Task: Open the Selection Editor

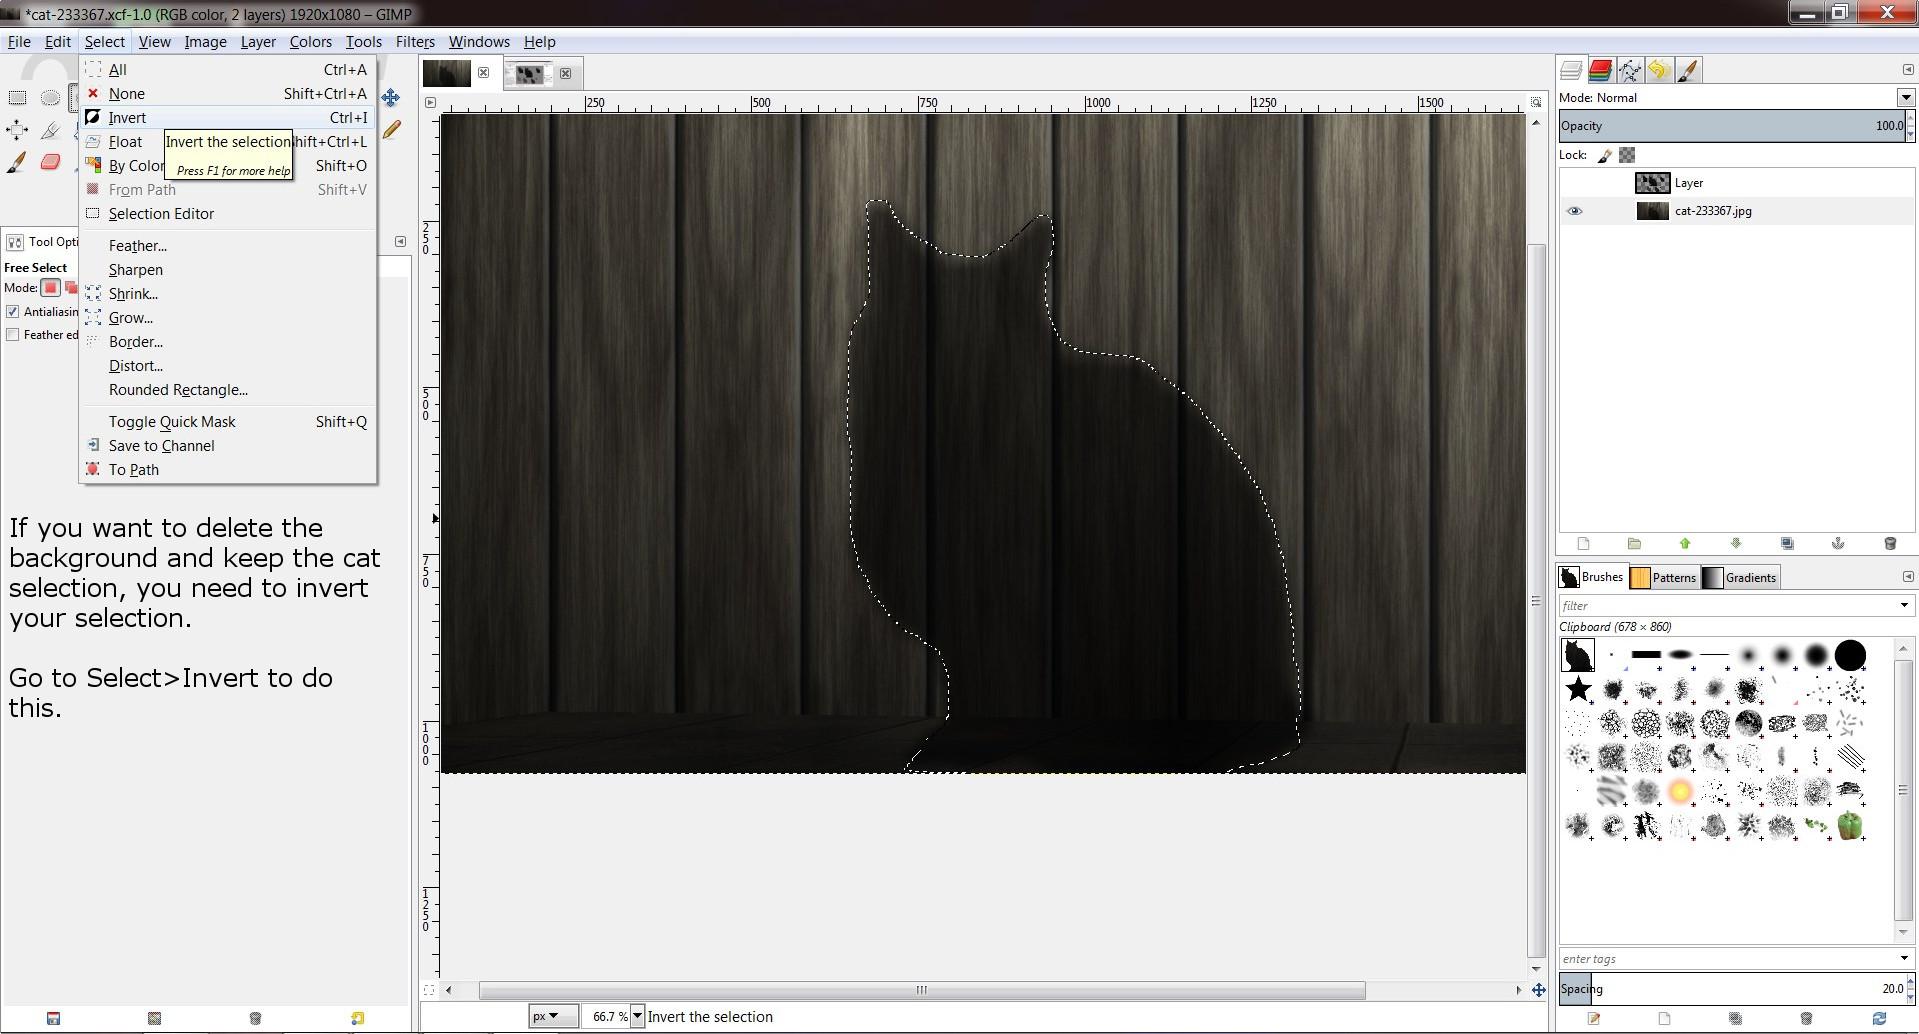Action: [228, 214]
